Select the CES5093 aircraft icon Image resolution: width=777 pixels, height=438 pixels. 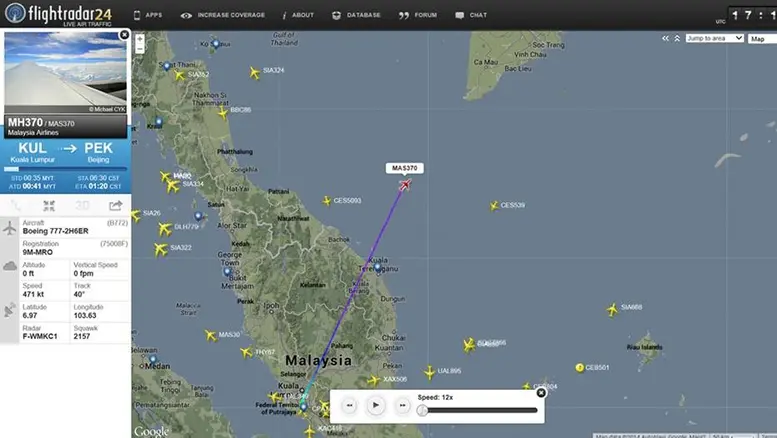[327, 201]
